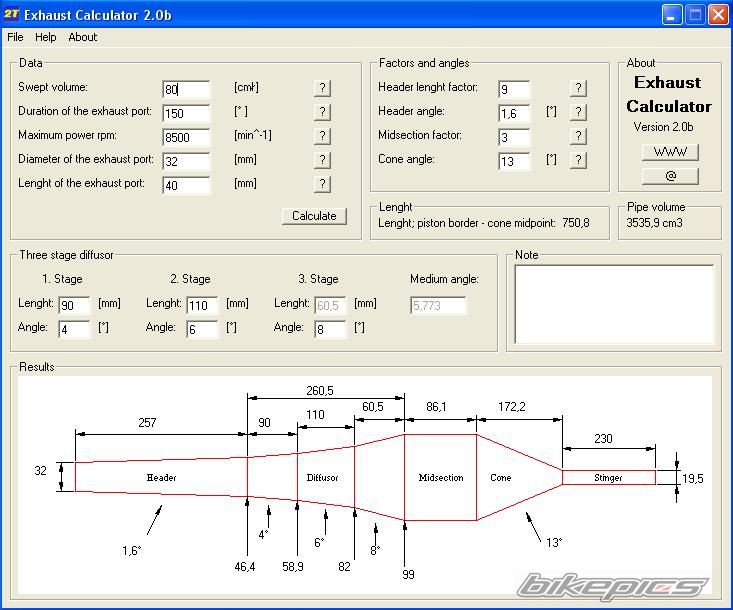Click the 2. Stage Angle field
This screenshot has height=610, width=733.
(x=202, y=329)
